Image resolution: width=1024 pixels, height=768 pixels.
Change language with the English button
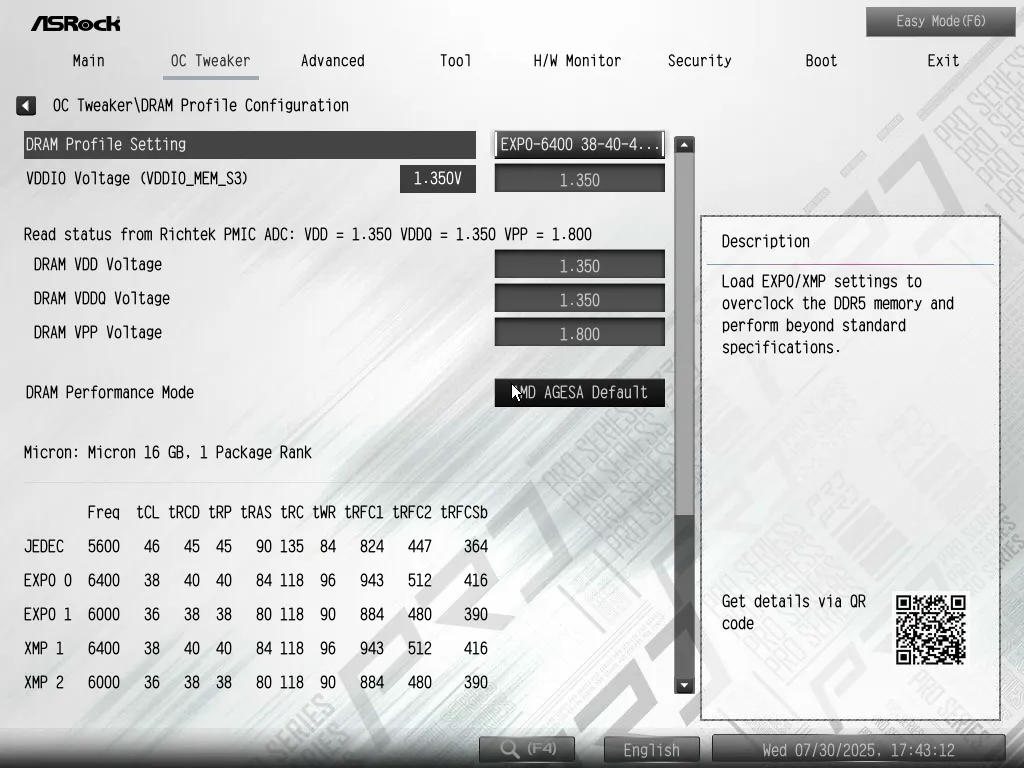pos(651,750)
